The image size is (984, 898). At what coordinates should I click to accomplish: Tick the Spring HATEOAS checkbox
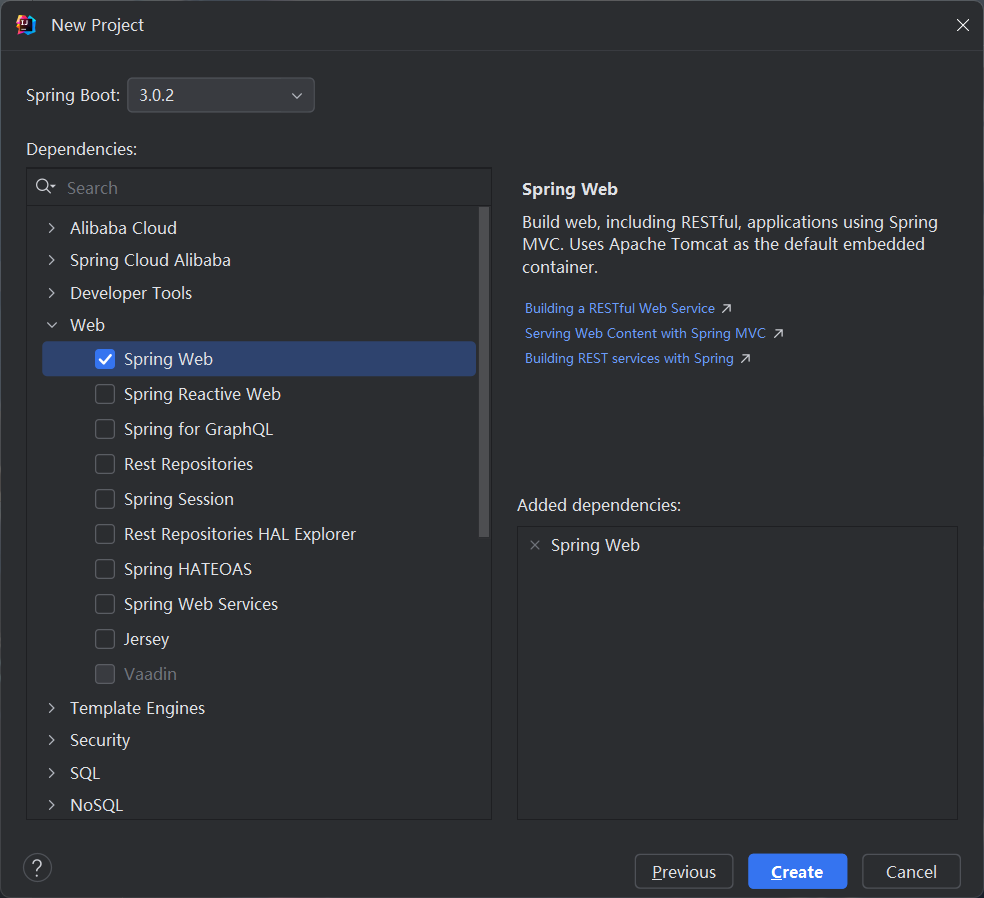coord(105,569)
